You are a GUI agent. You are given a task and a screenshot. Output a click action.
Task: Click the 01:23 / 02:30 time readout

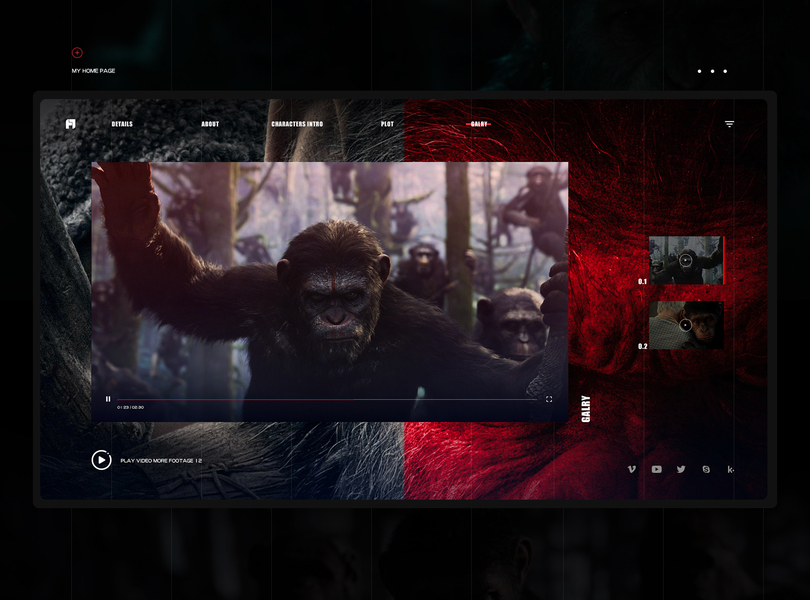131,408
